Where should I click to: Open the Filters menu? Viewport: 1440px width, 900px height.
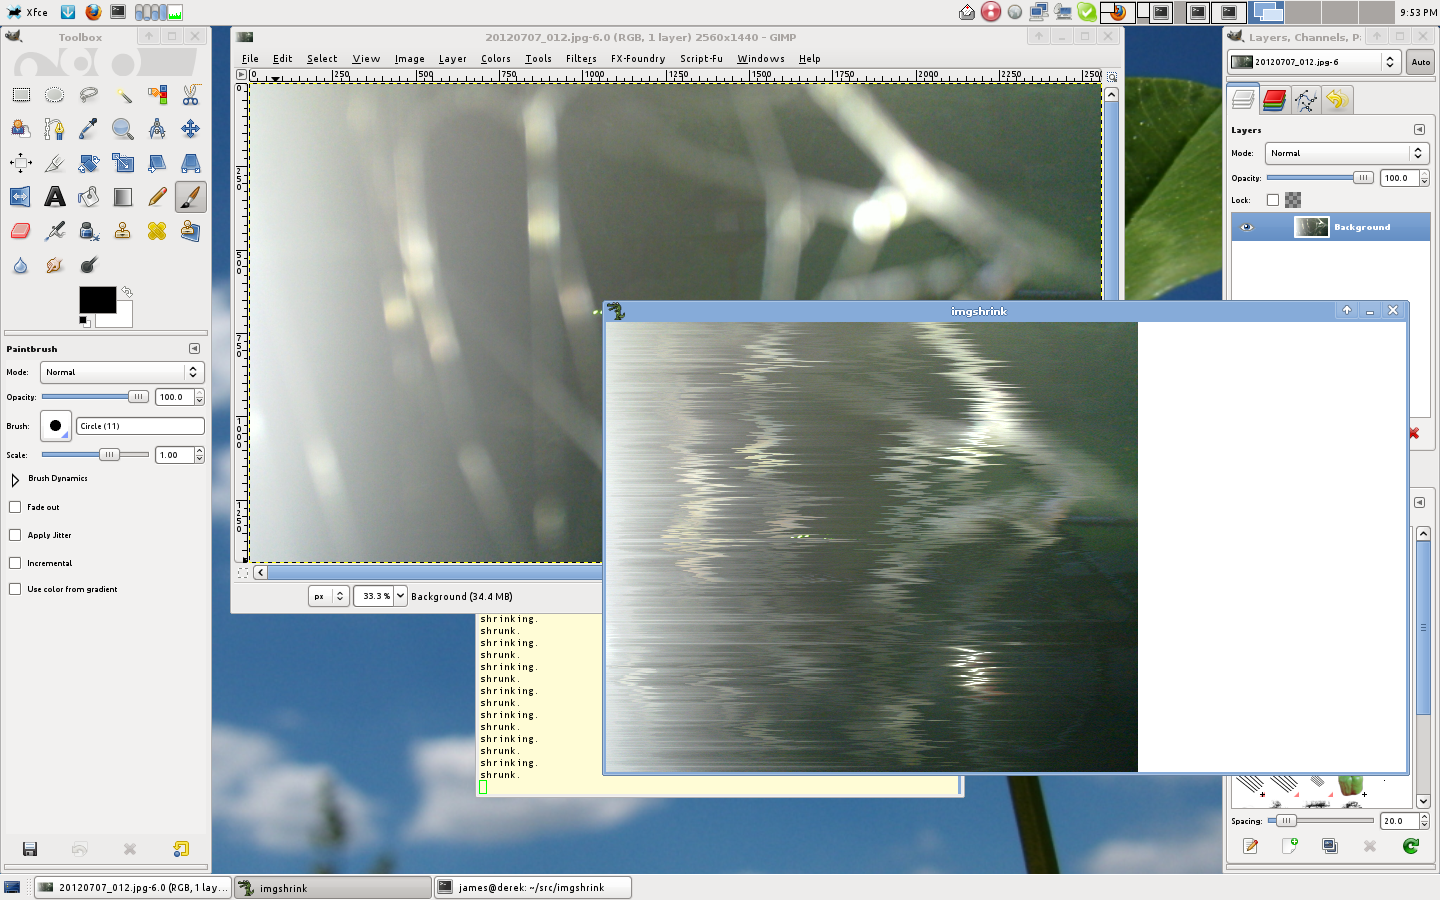[x=580, y=59]
